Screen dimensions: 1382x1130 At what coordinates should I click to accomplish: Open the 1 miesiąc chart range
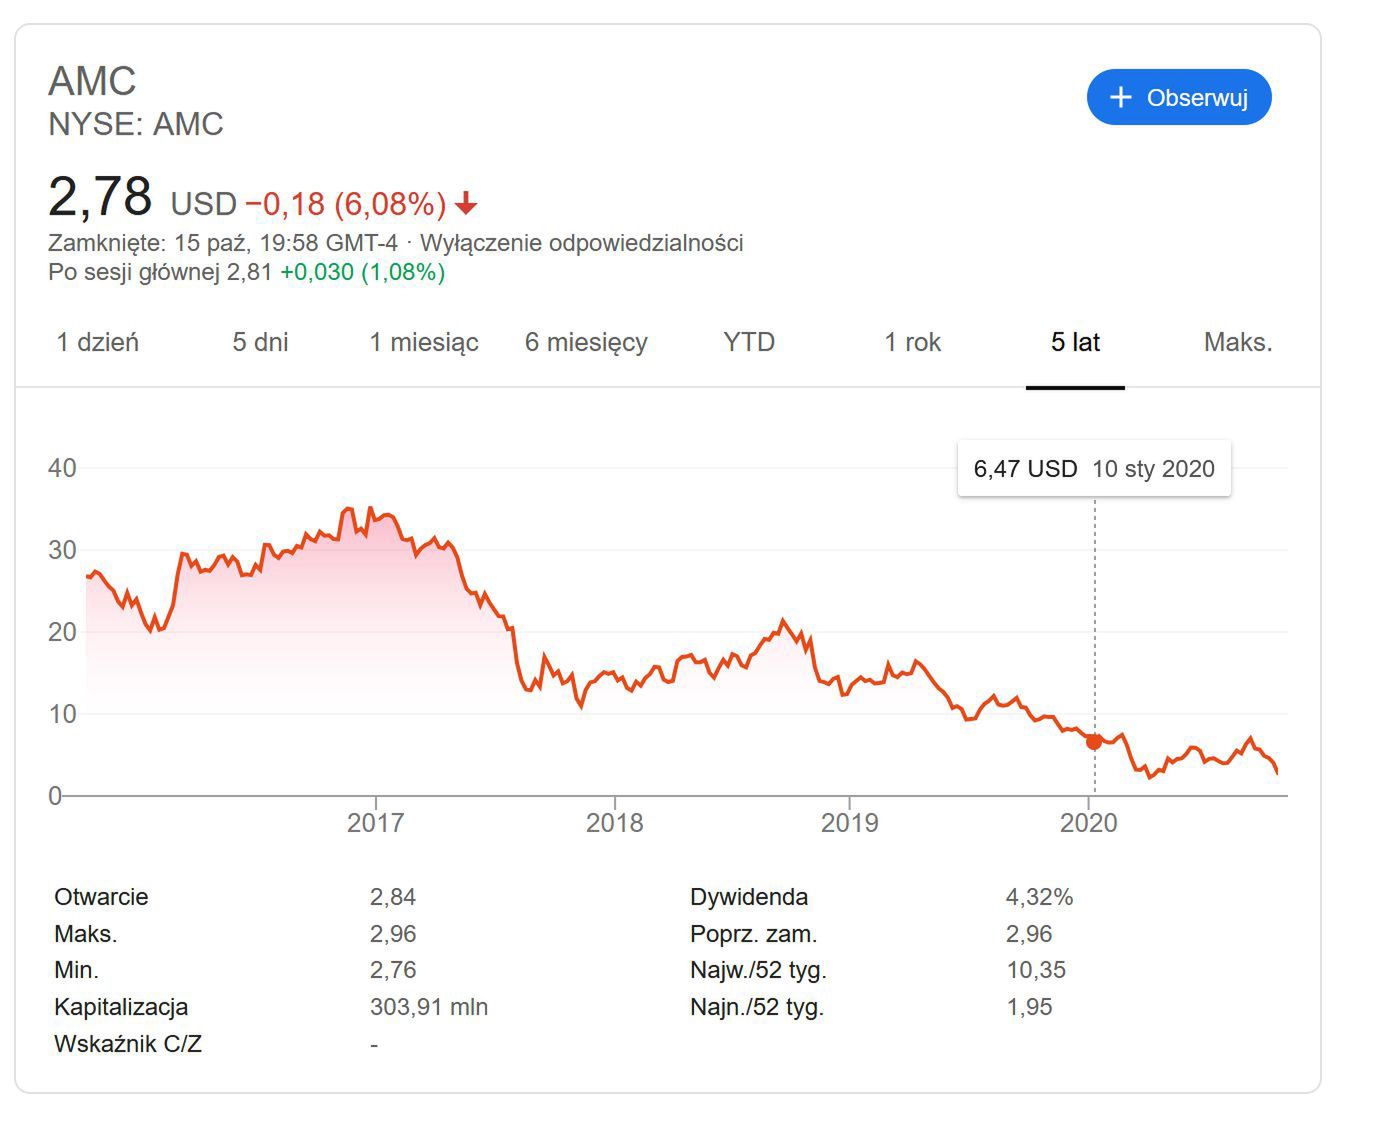pos(424,342)
